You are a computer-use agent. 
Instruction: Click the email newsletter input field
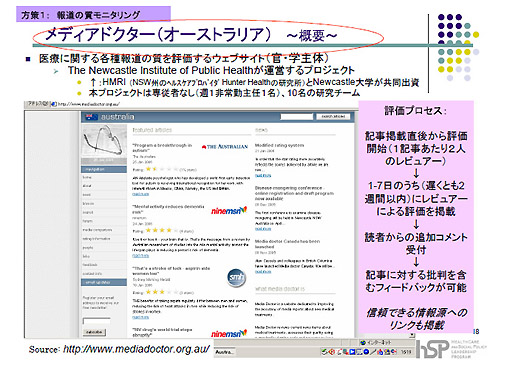pyautogui.click(x=96, y=321)
